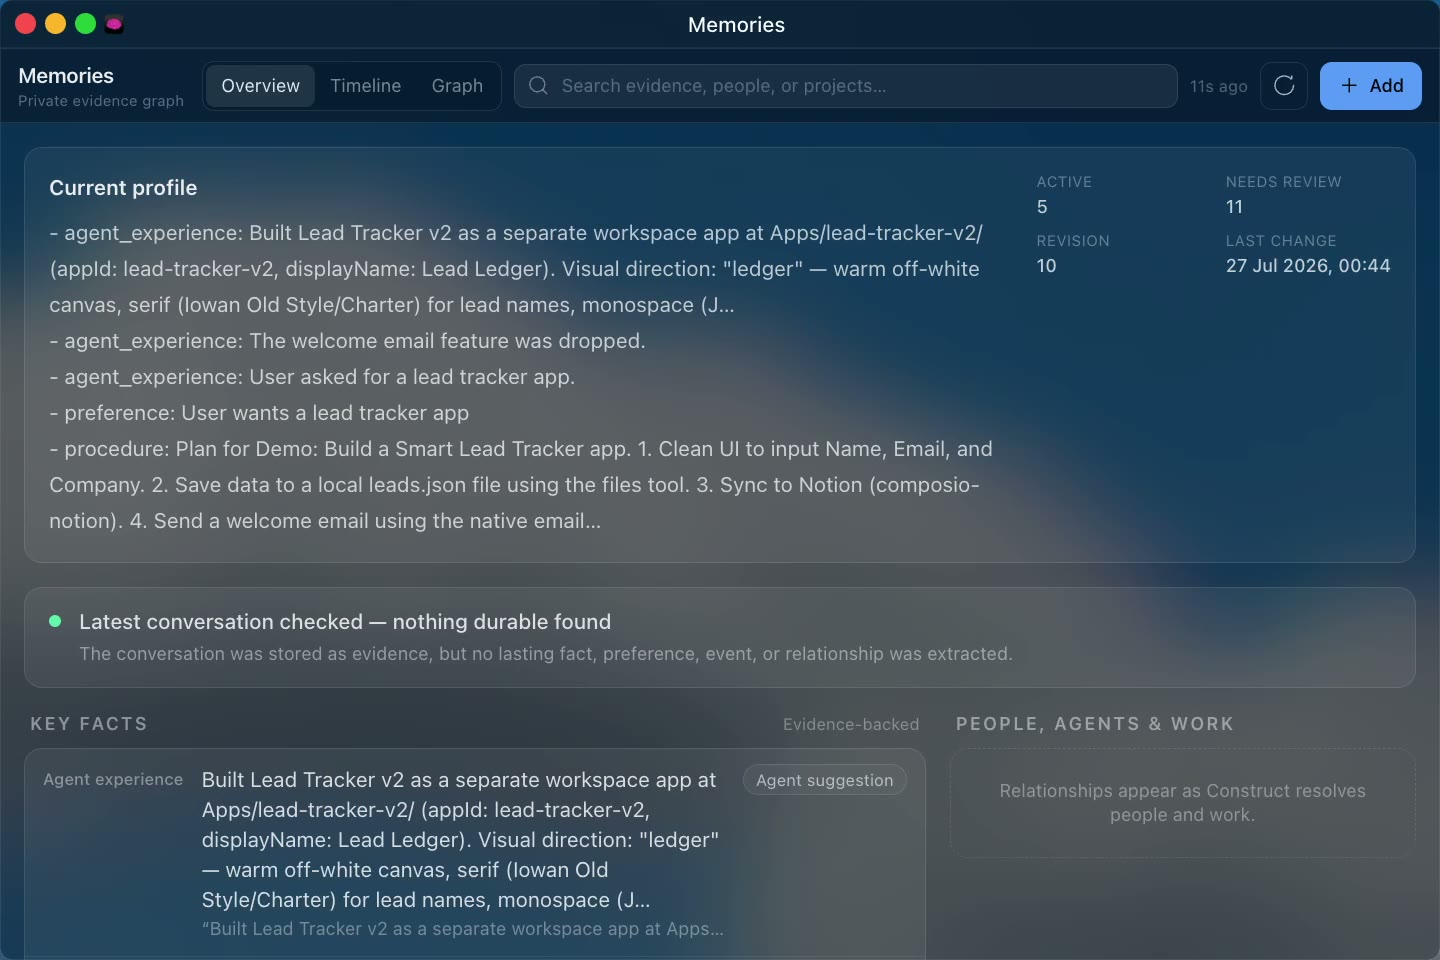1440x960 pixels.
Task: Click the PEOPLE, AGENTS & WORK heading
Action: click(x=1095, y=724)
